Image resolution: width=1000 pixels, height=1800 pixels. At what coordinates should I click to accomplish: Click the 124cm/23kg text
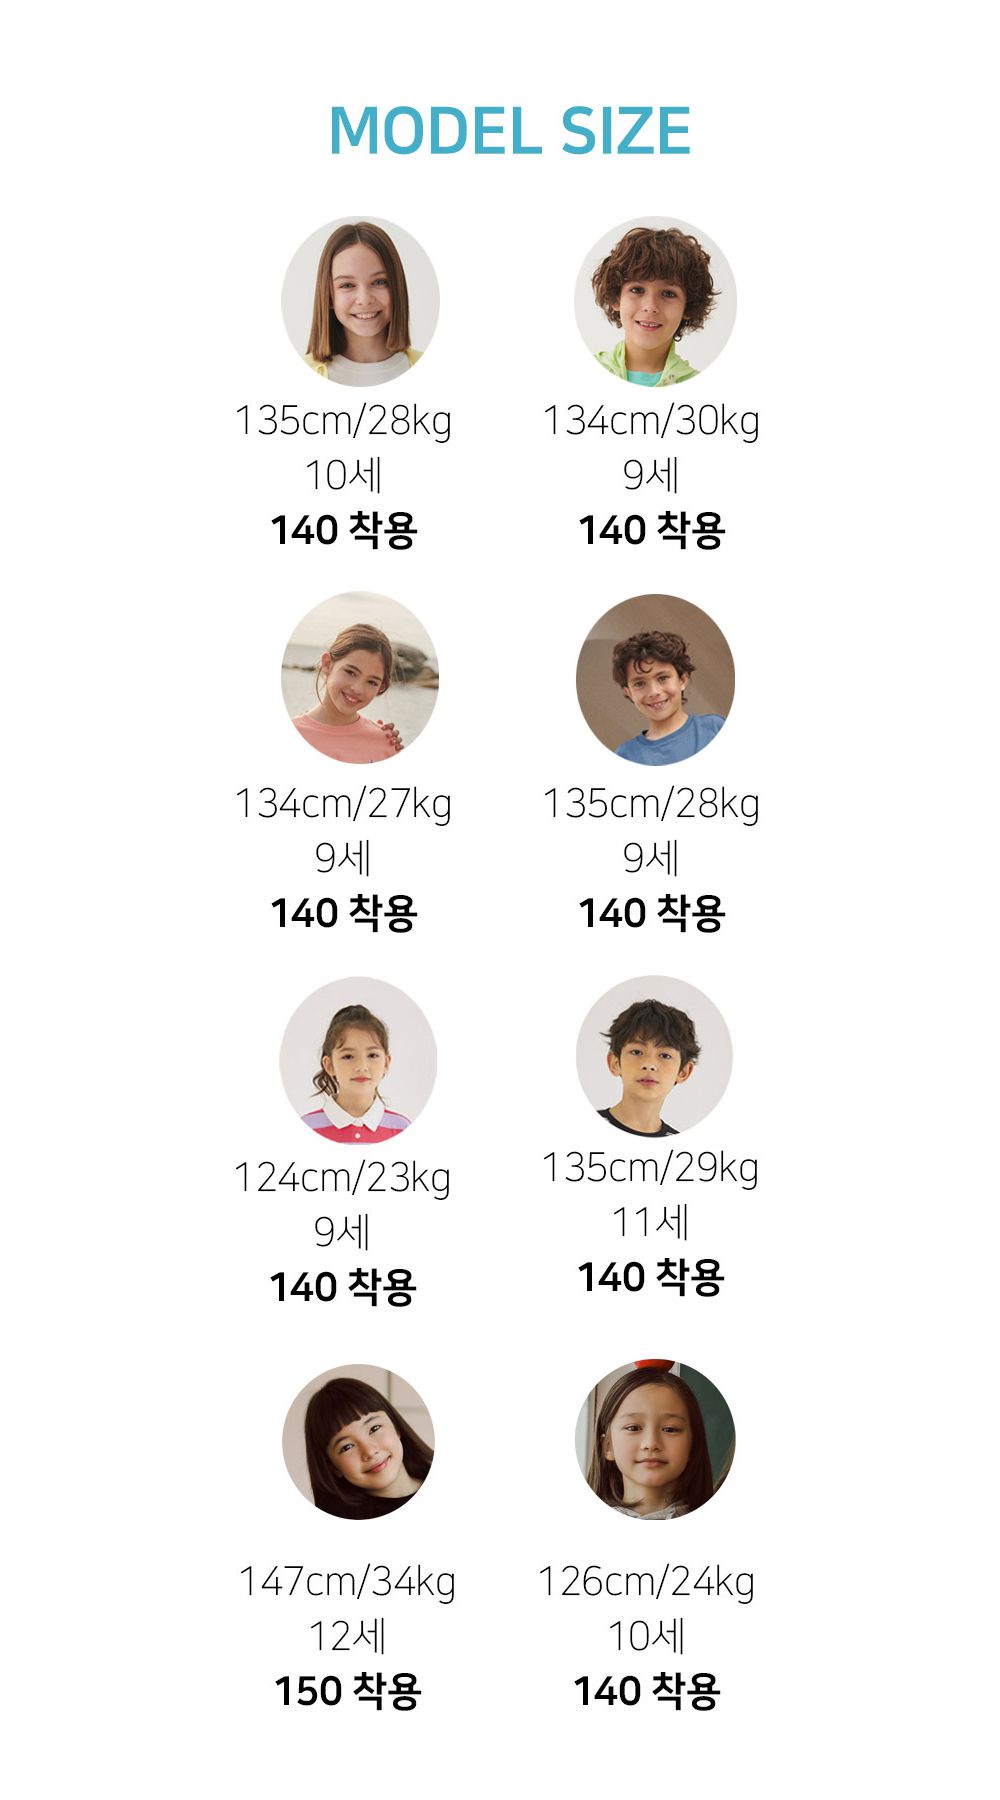click(343, 1178)
